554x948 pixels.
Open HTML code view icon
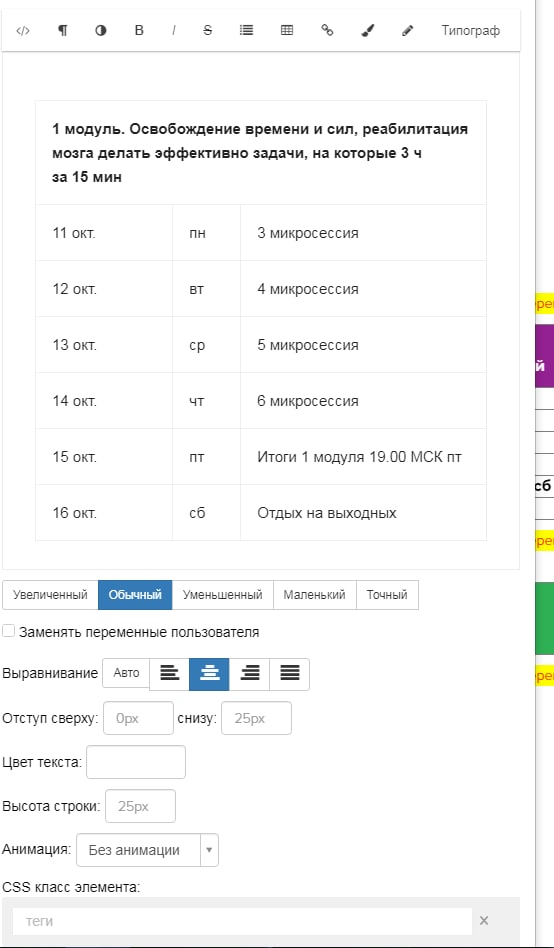(x=22, y=31)
